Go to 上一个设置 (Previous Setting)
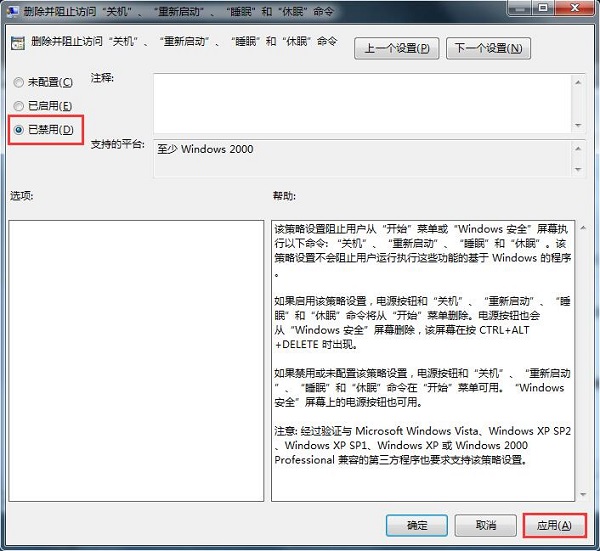Screen dimensions: 600x551 396,48
